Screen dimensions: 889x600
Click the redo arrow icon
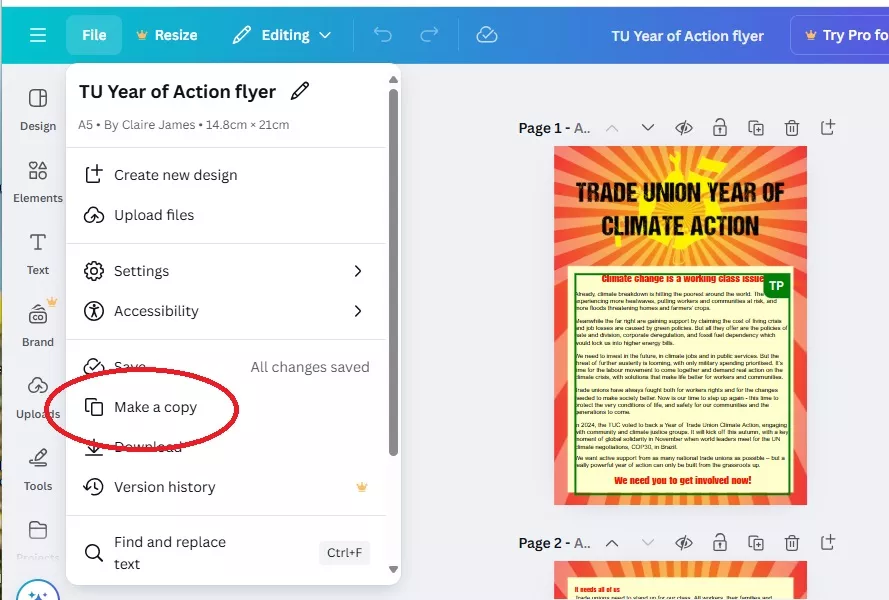(429, 35)
